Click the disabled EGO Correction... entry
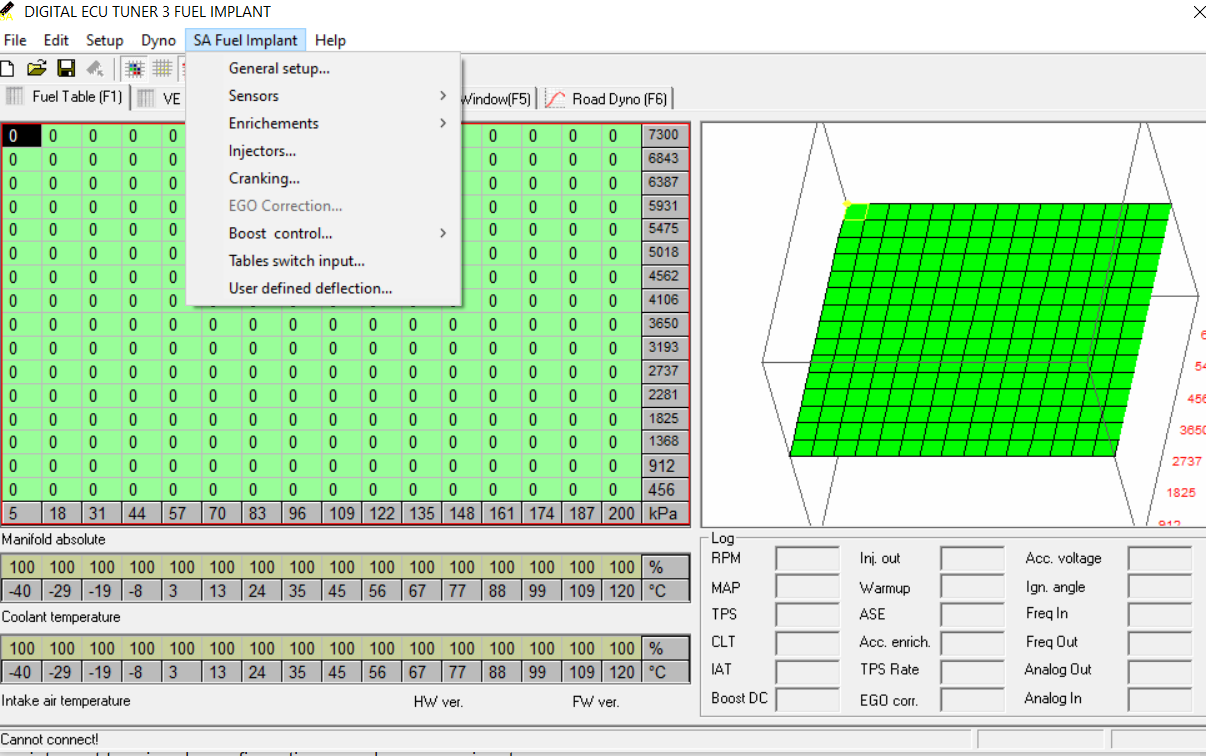The width and height of the screenshot is (1206, 756). [x=323, y=206]
